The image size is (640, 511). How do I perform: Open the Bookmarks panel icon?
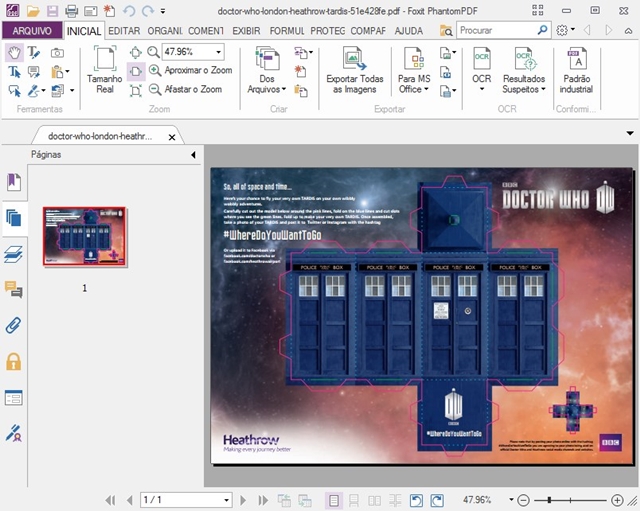coord(13,182)
